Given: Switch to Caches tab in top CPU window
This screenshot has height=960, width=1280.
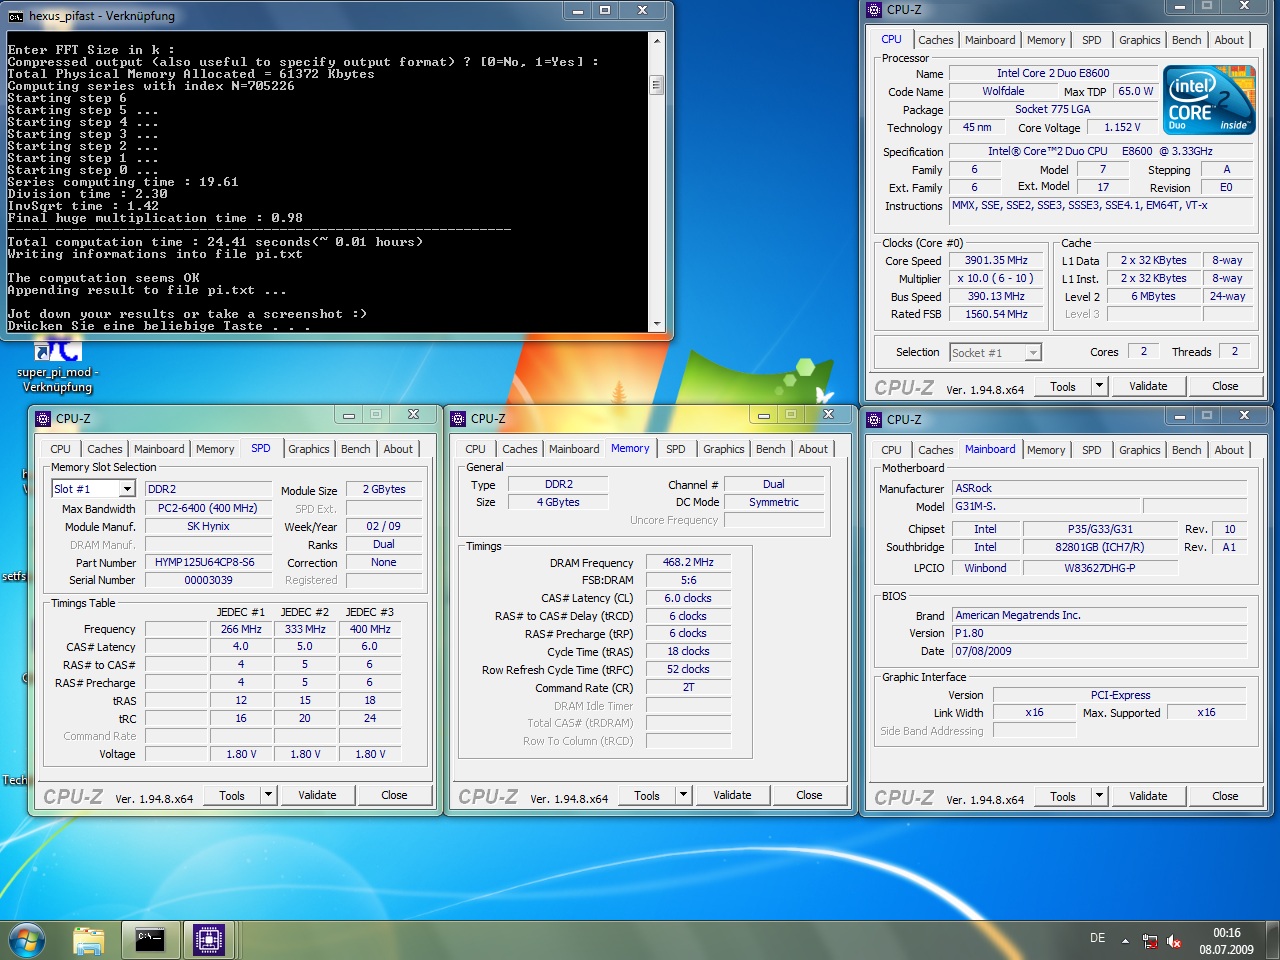Looking at the screenshot, I should point(936,40).
